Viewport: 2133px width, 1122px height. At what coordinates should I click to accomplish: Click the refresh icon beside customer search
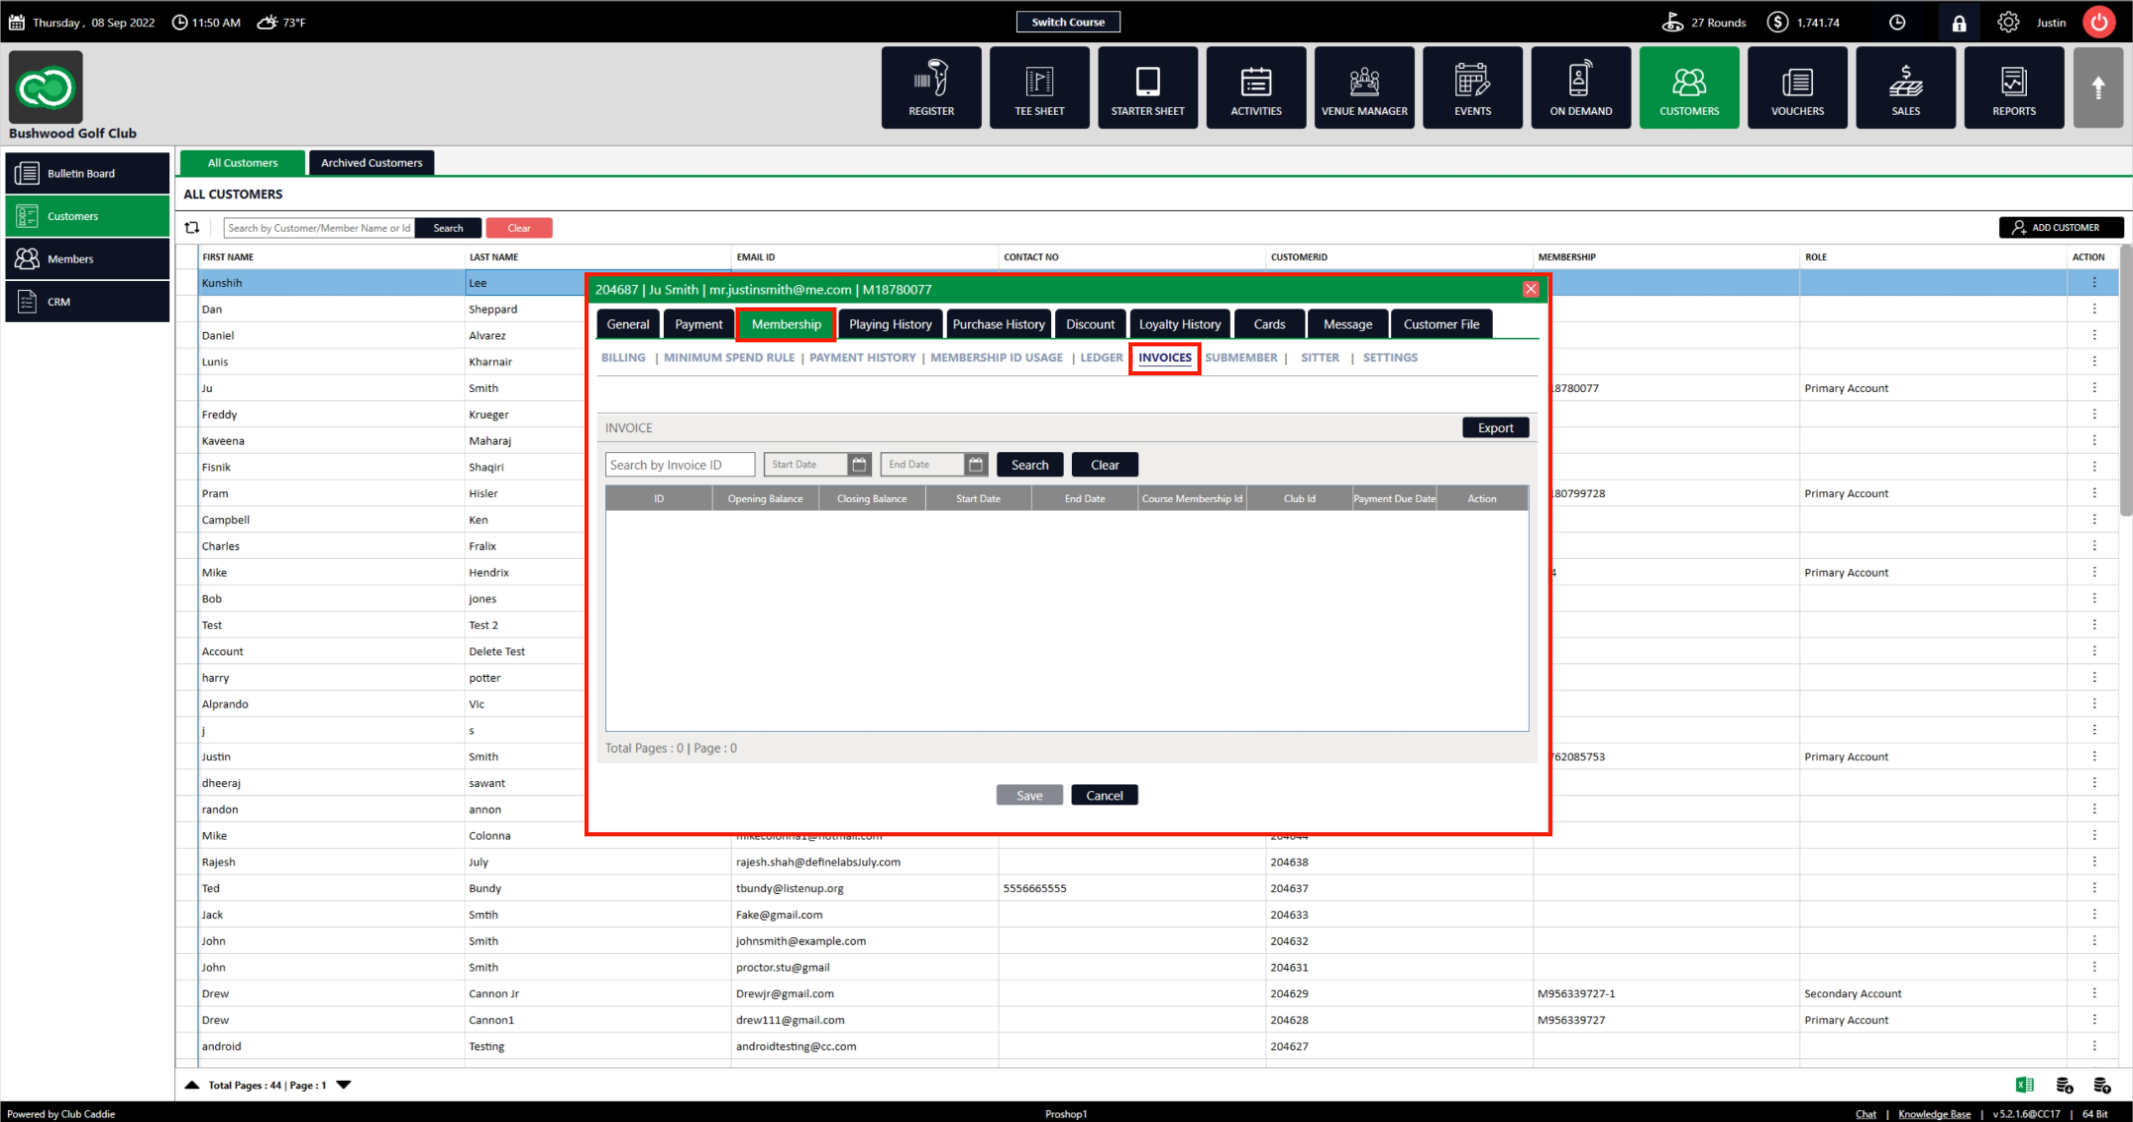pyautogui.click(x=192, y=228)
